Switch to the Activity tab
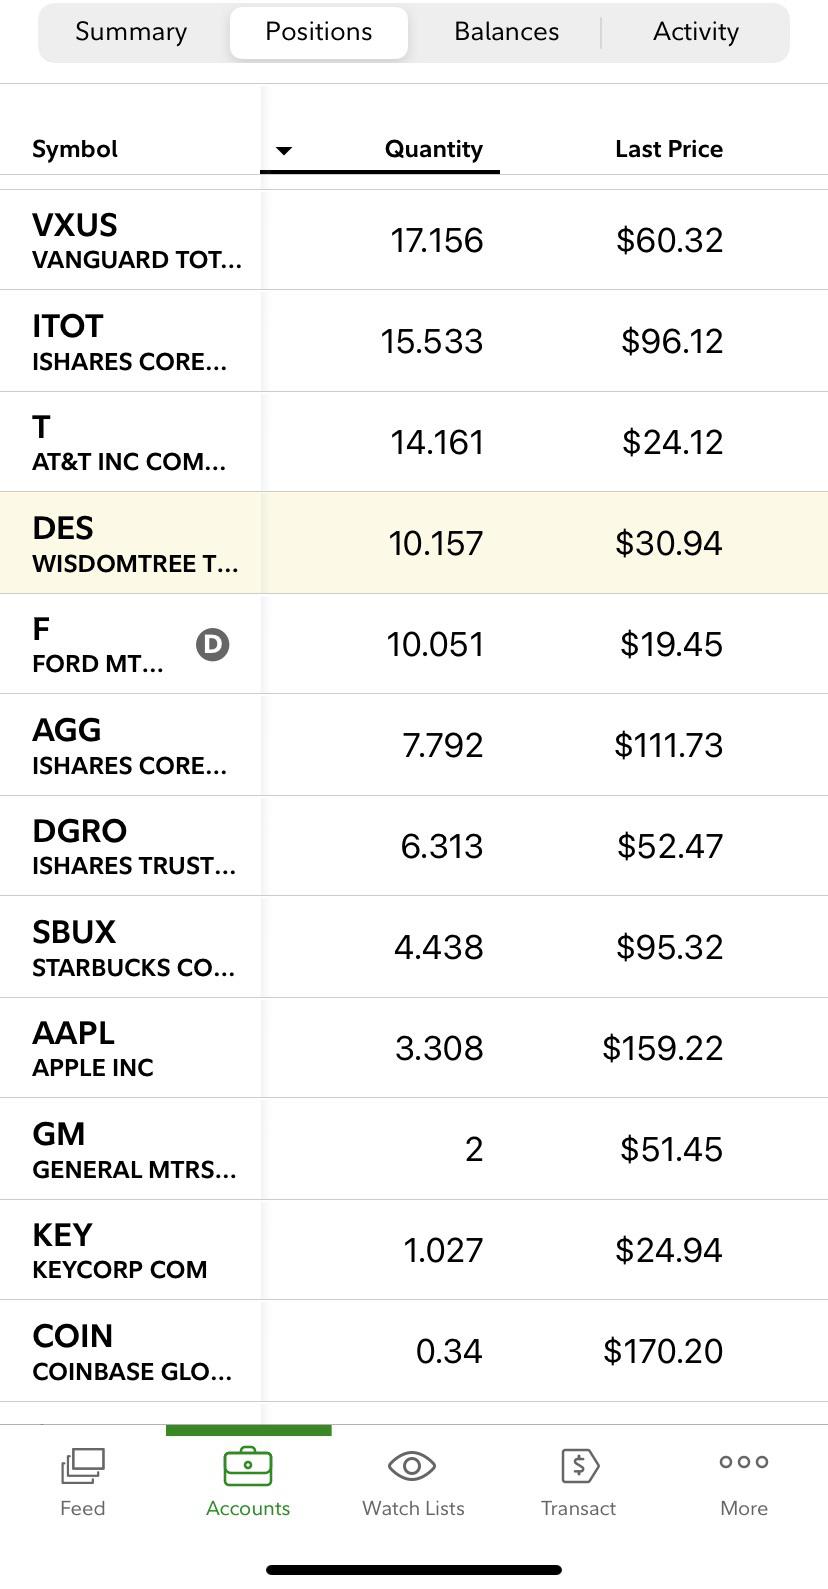 695,31
